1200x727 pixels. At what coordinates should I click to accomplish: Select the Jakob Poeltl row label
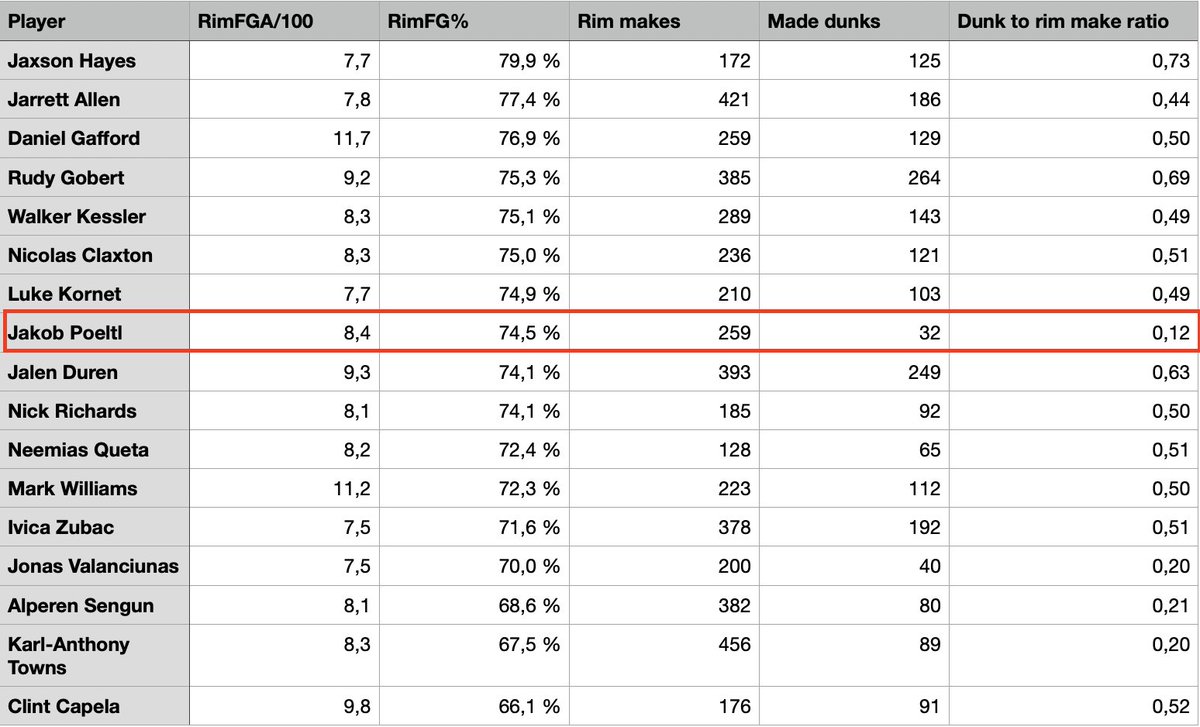(95, 333)
